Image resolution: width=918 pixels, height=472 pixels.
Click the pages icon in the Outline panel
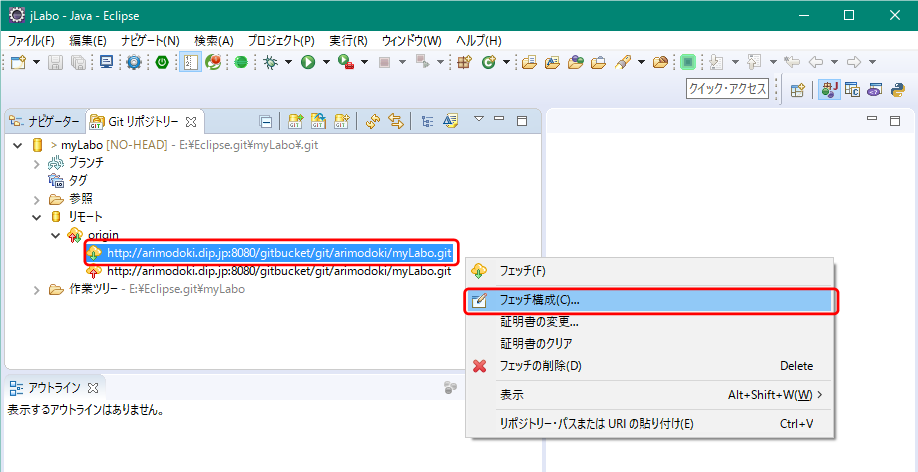pos(450,387)
